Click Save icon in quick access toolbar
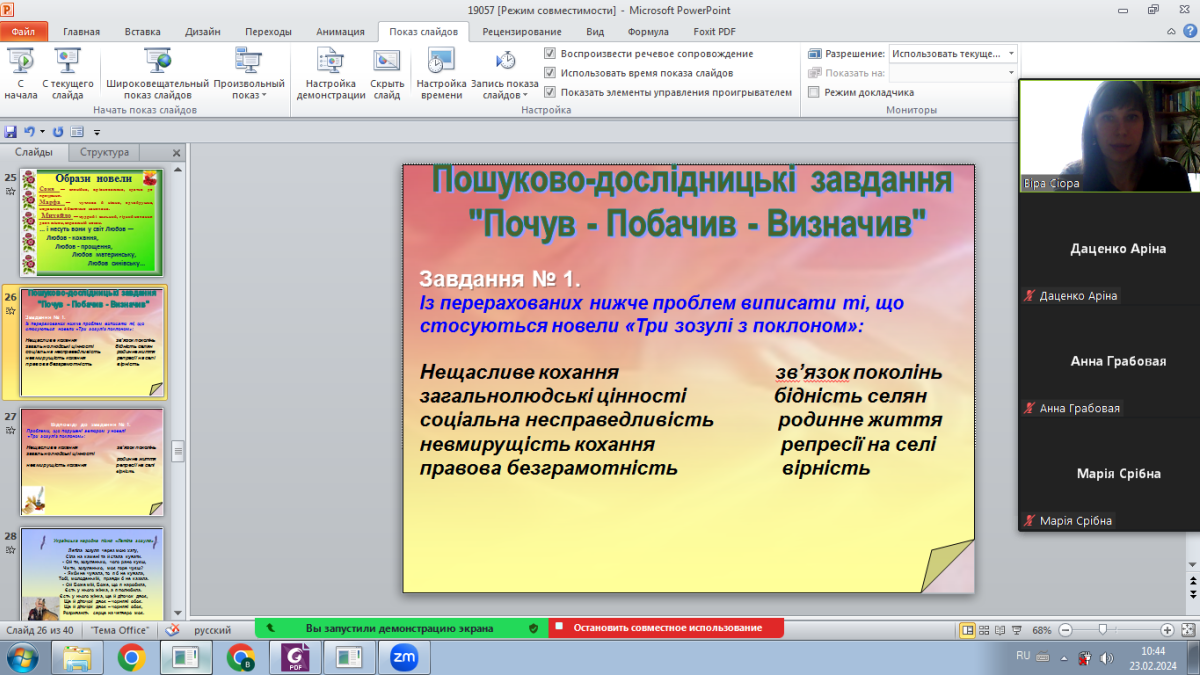 tap(11, 131)
